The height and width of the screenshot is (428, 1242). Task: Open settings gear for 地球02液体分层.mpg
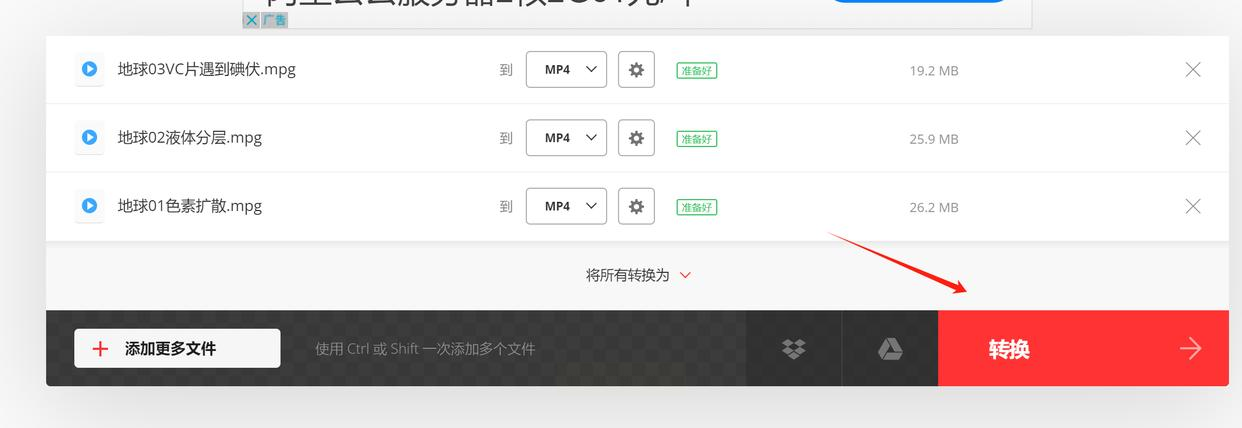pyautogui.click(x=636, y=138)
